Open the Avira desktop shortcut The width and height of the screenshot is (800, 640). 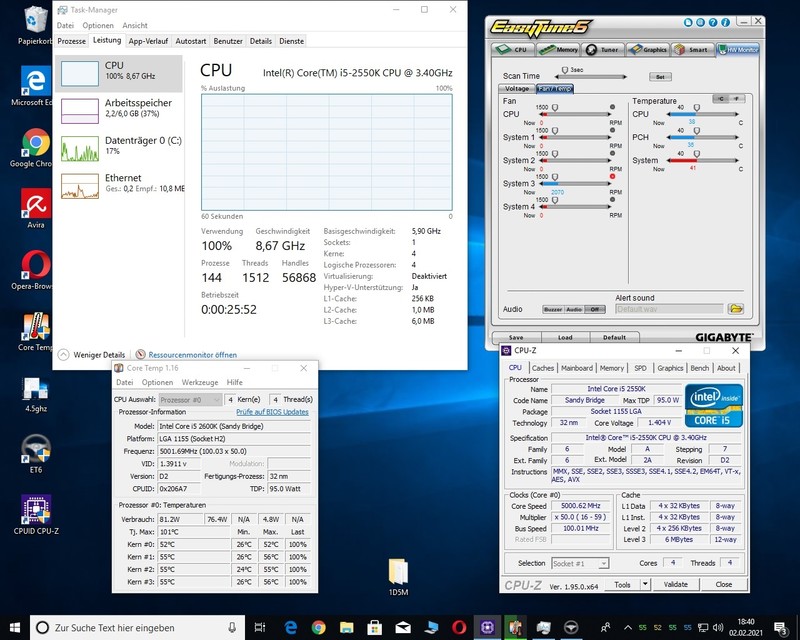click(35, 209)
